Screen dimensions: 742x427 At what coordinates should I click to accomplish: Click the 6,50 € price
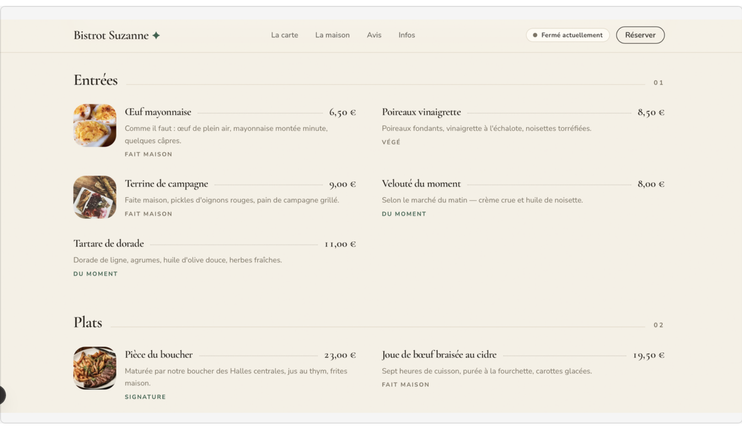tap(342, 112)
